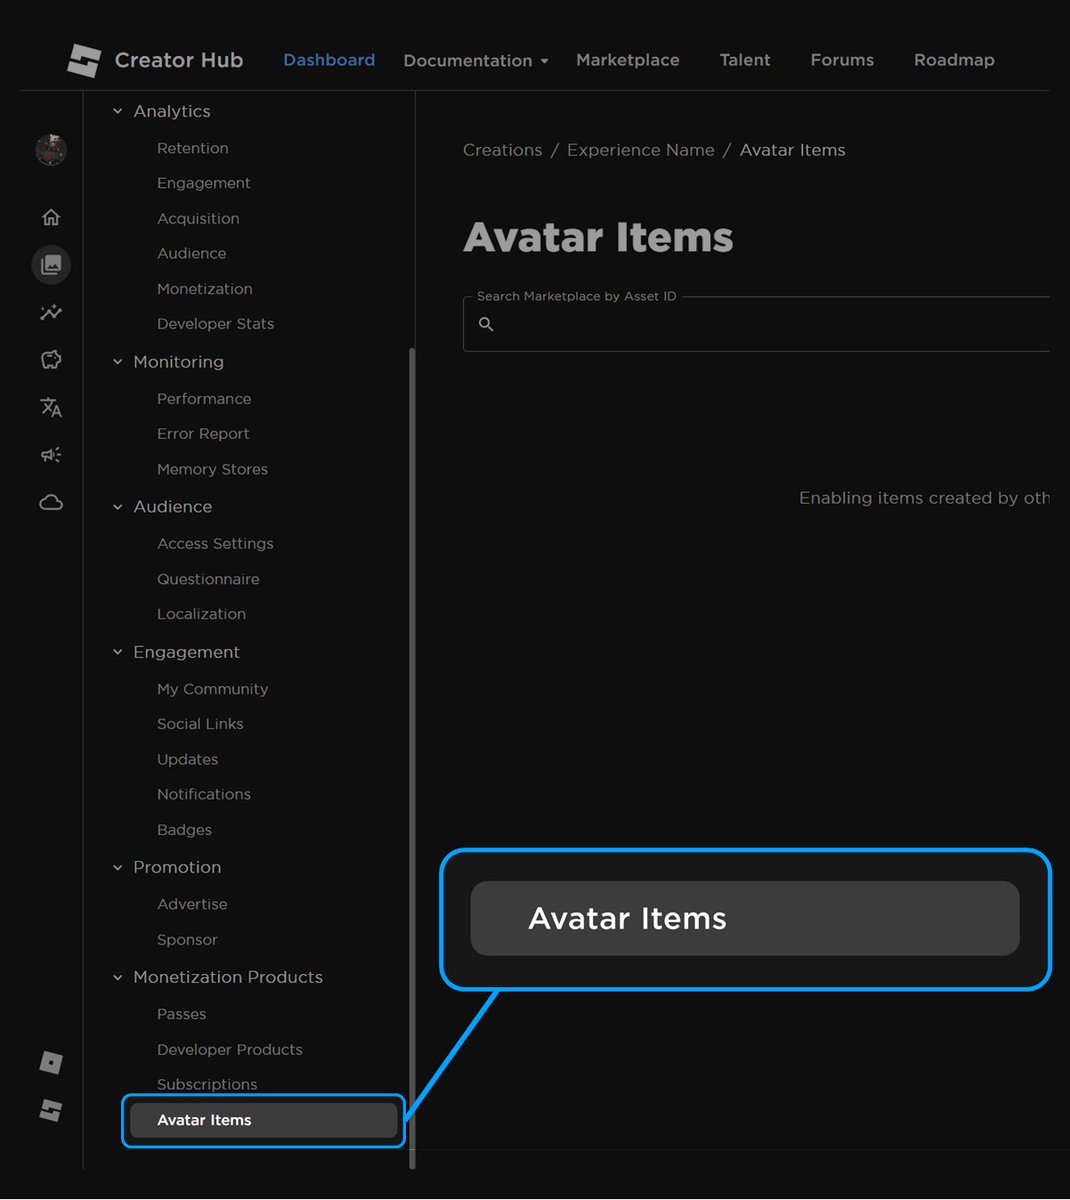Open the Analytics chart icon in sidebar
Screen dimensions: 1070x1200
(x=51, y=312)
